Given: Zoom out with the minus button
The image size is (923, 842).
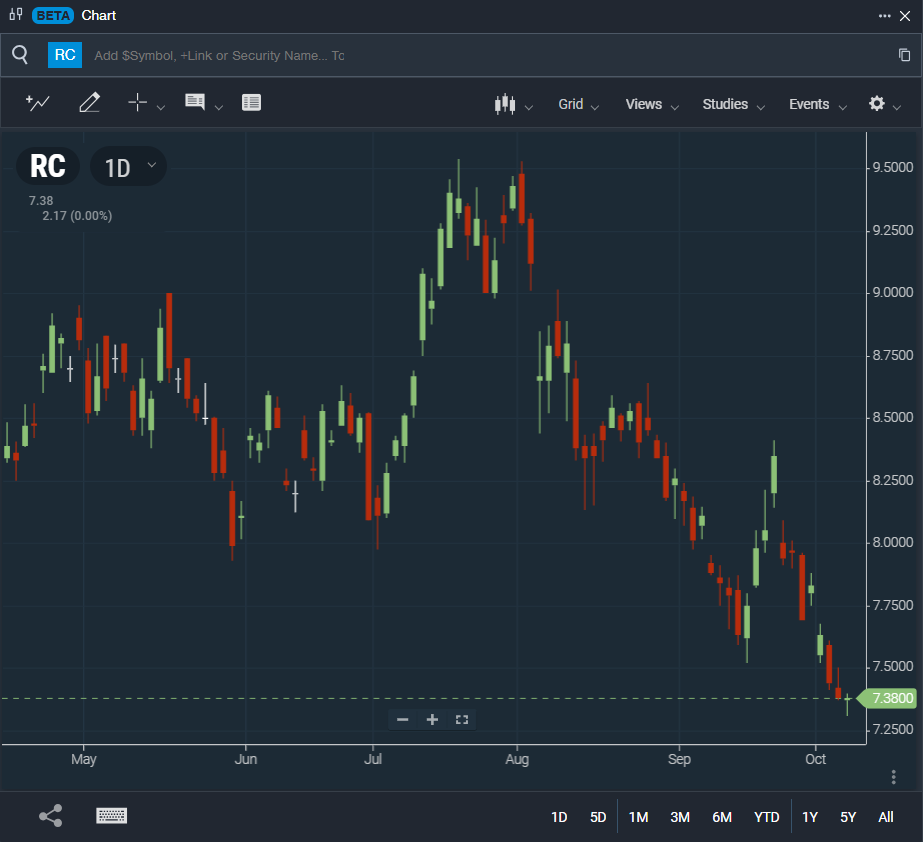Looking at the screenshot, I should pyautogui.click(x=403, y=719).
